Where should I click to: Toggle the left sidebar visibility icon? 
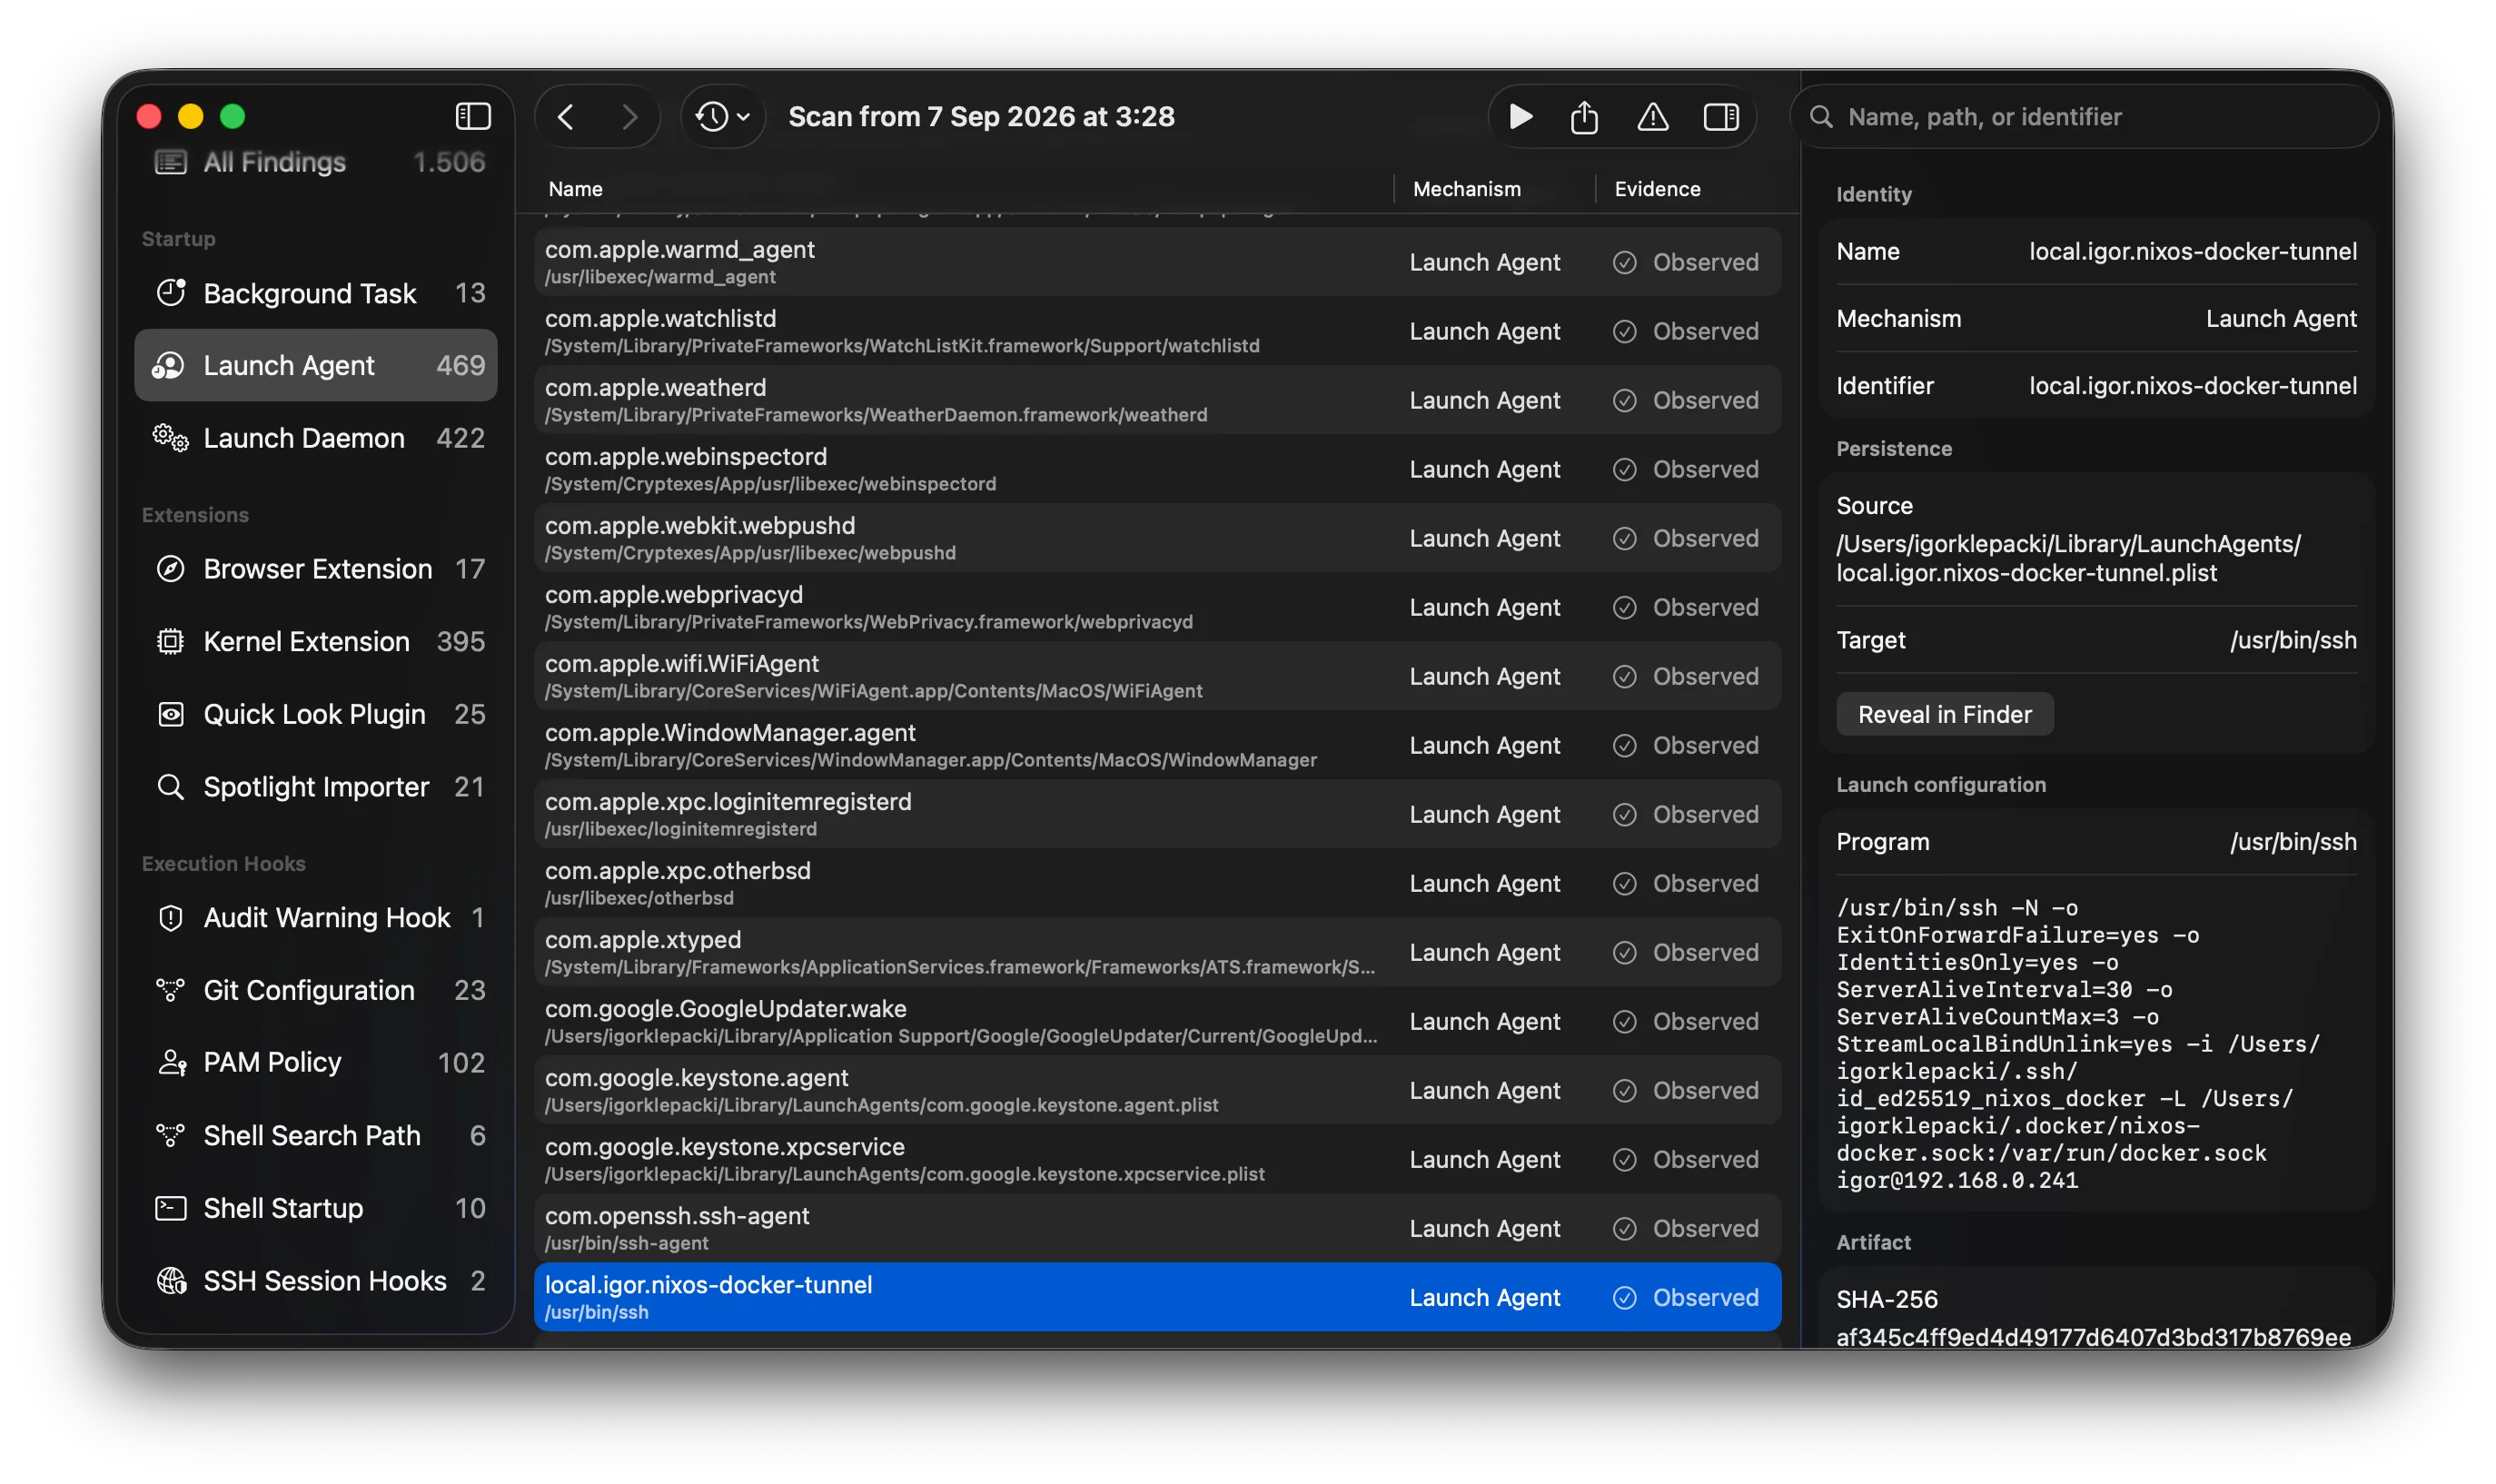click(x=472, y=116)
